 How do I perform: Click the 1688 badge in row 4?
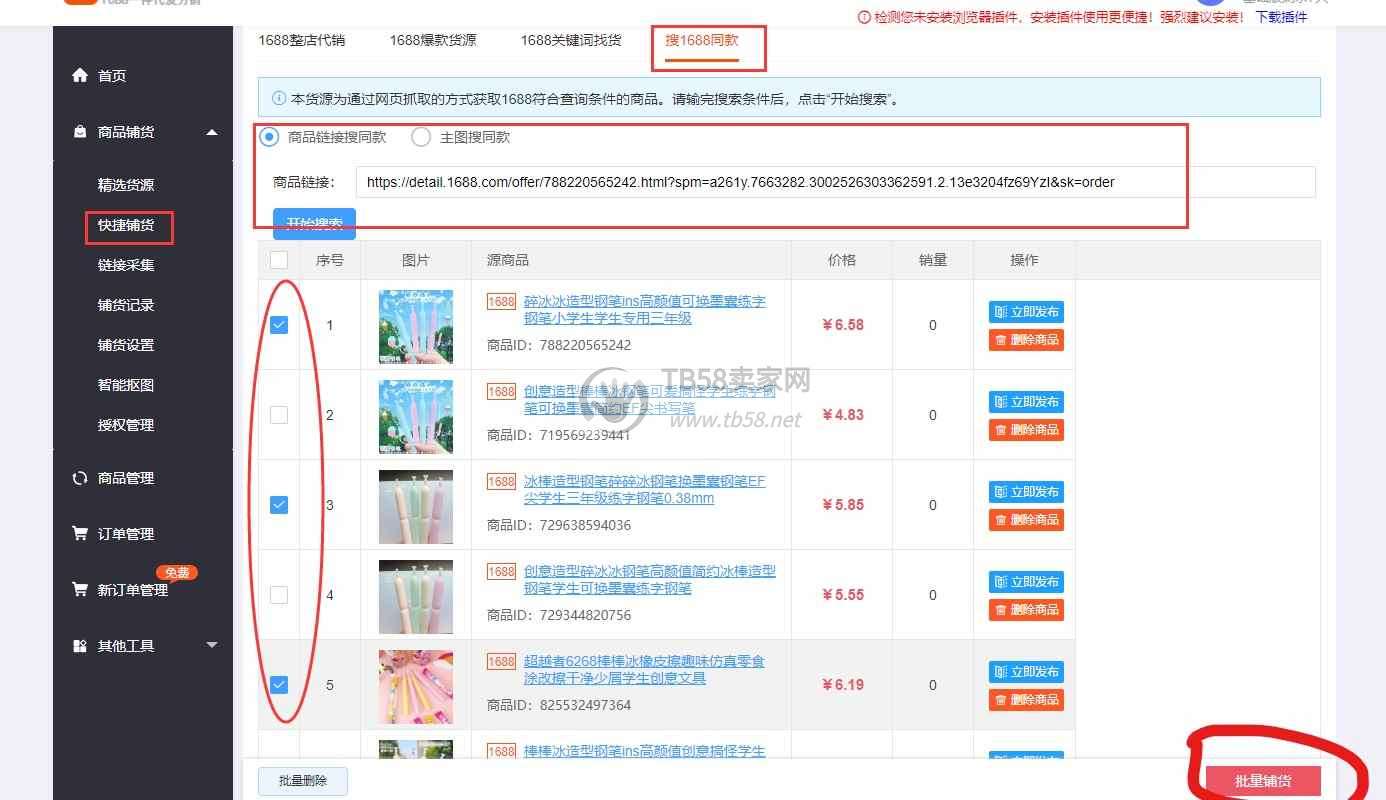501,572
